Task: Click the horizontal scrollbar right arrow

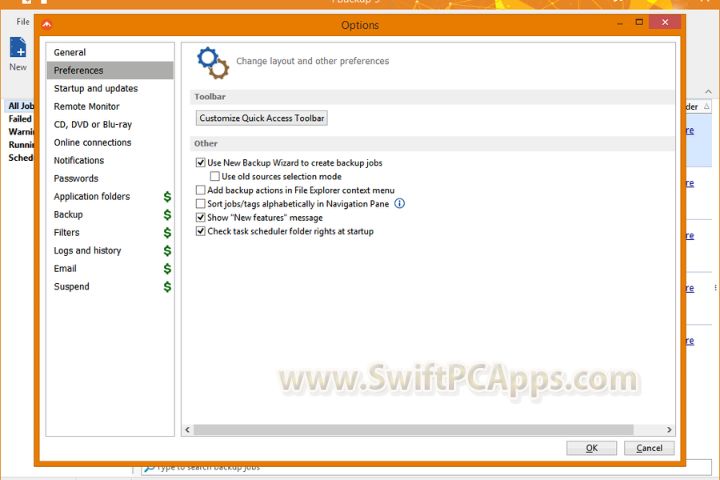Action: [669, 430]
